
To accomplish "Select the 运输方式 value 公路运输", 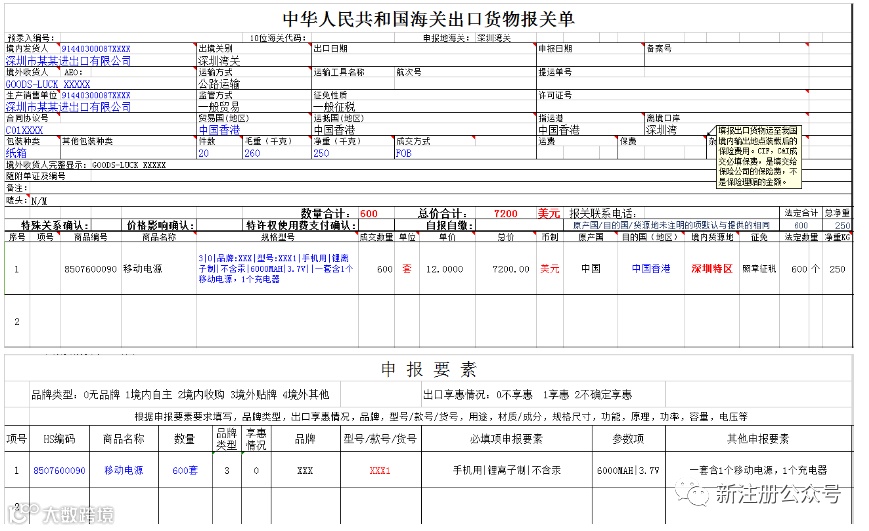I will point(219,84).
